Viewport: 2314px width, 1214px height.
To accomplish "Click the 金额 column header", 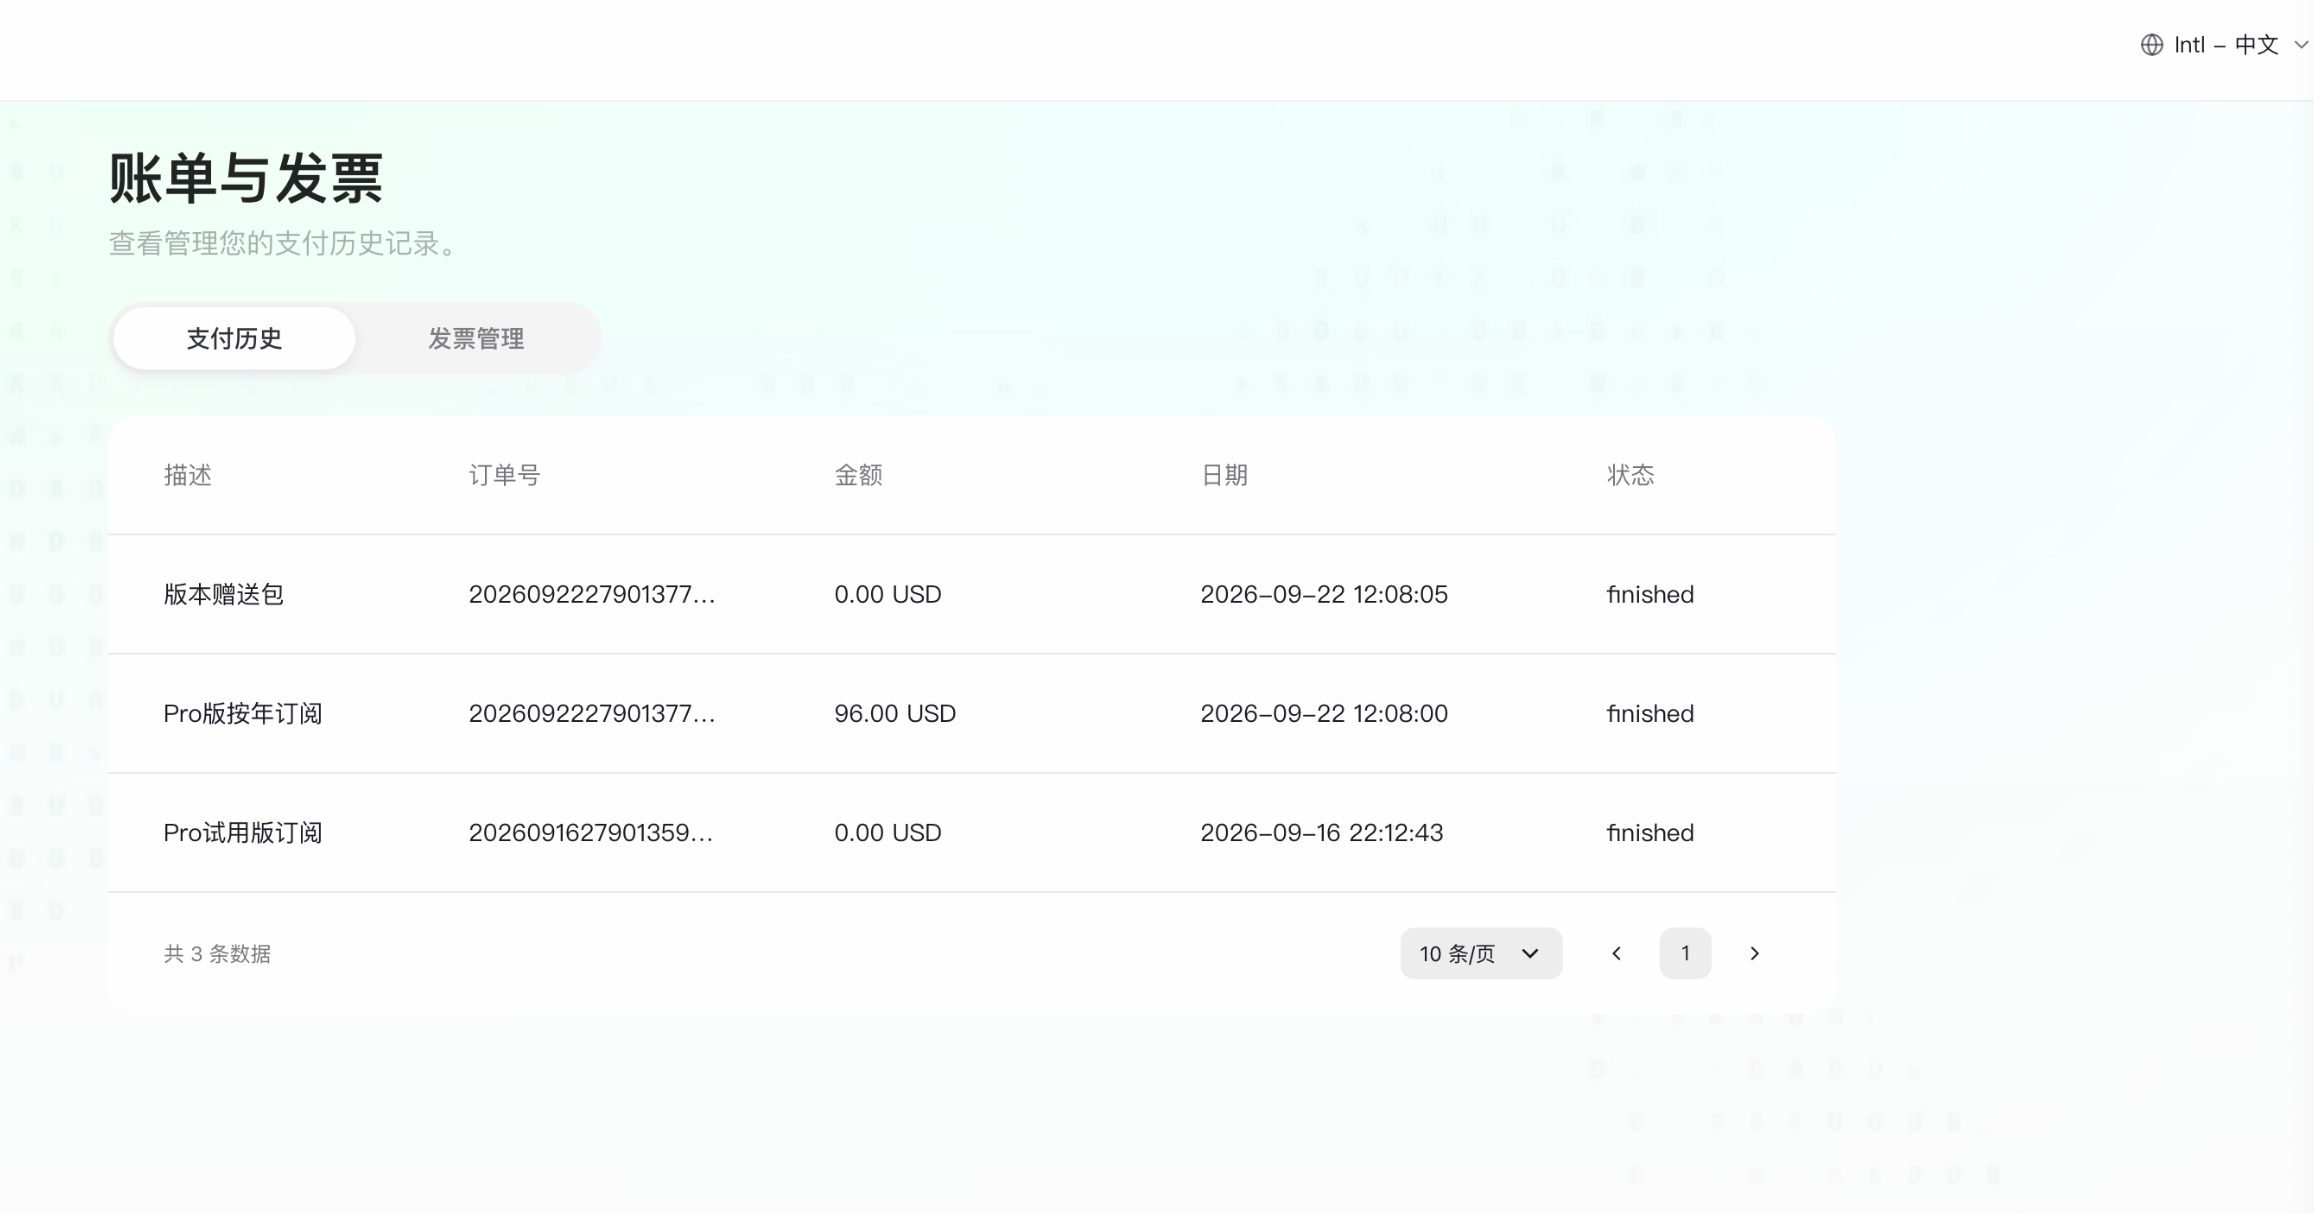I will point(858,475).
